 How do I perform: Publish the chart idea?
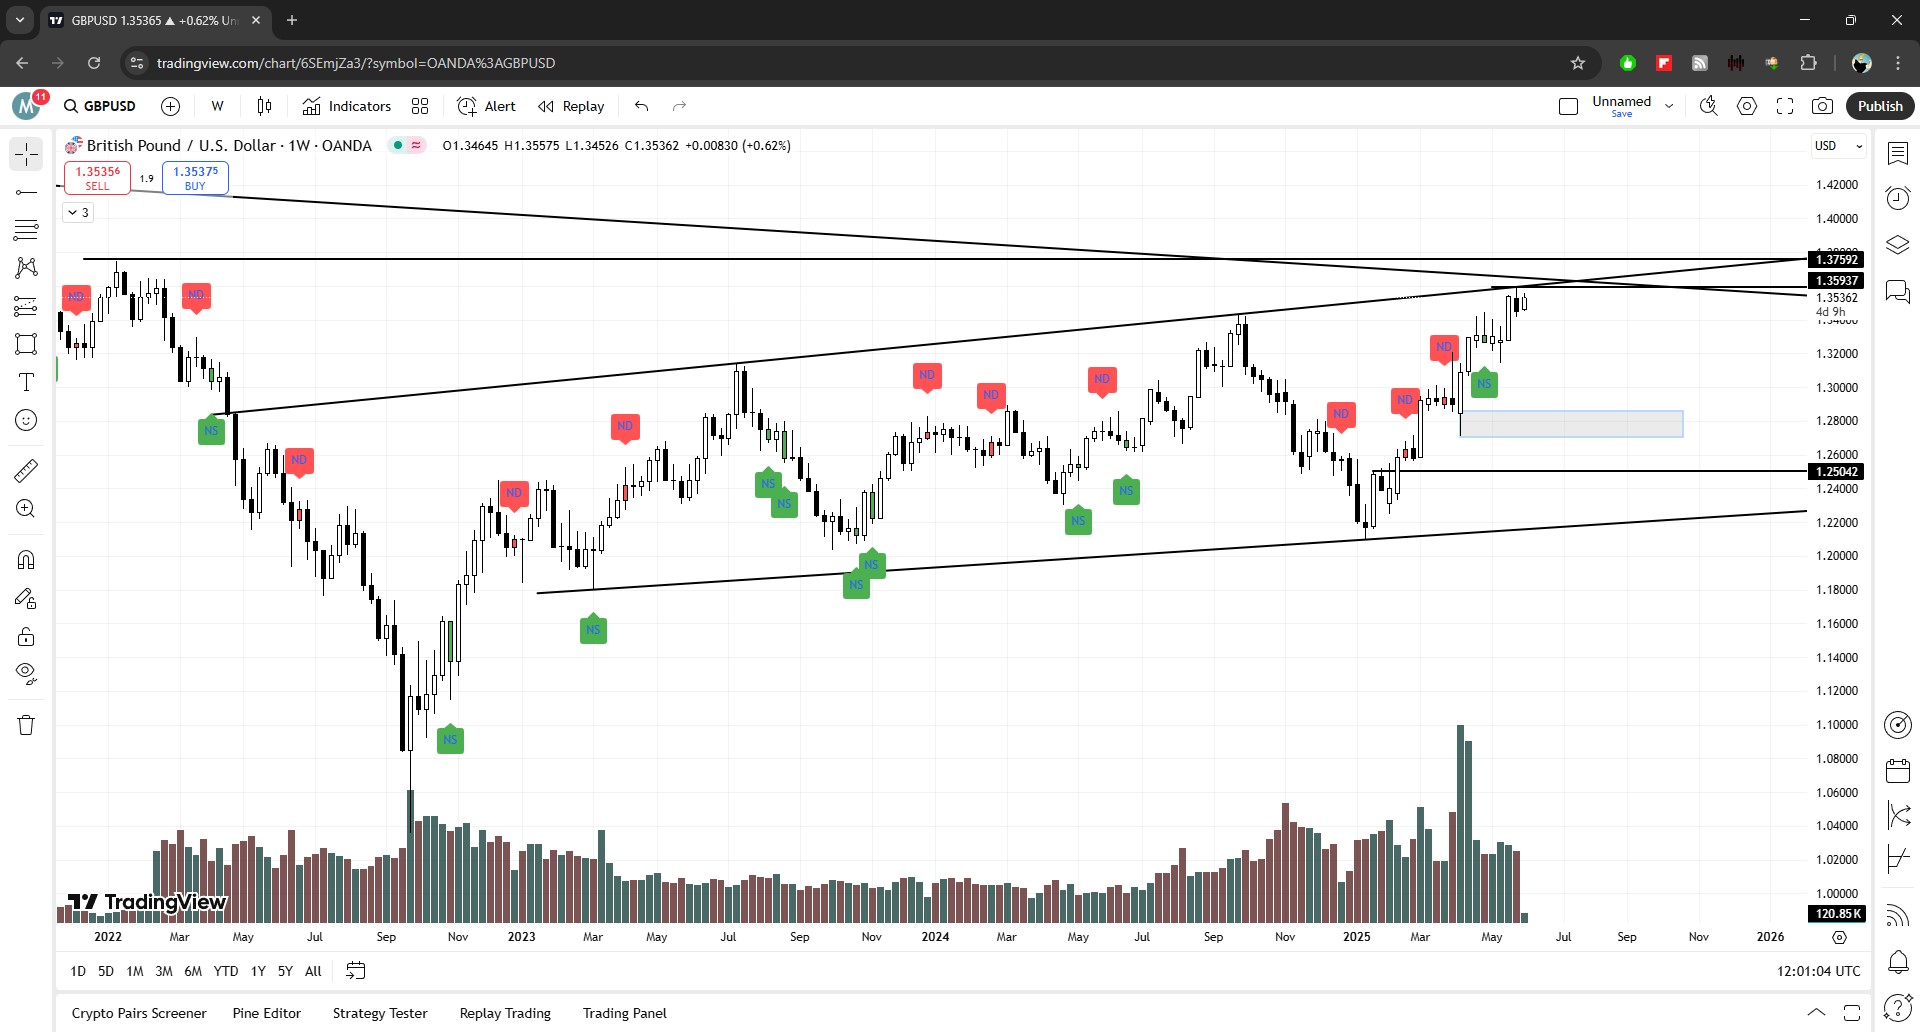click(x=1880, y=106)
